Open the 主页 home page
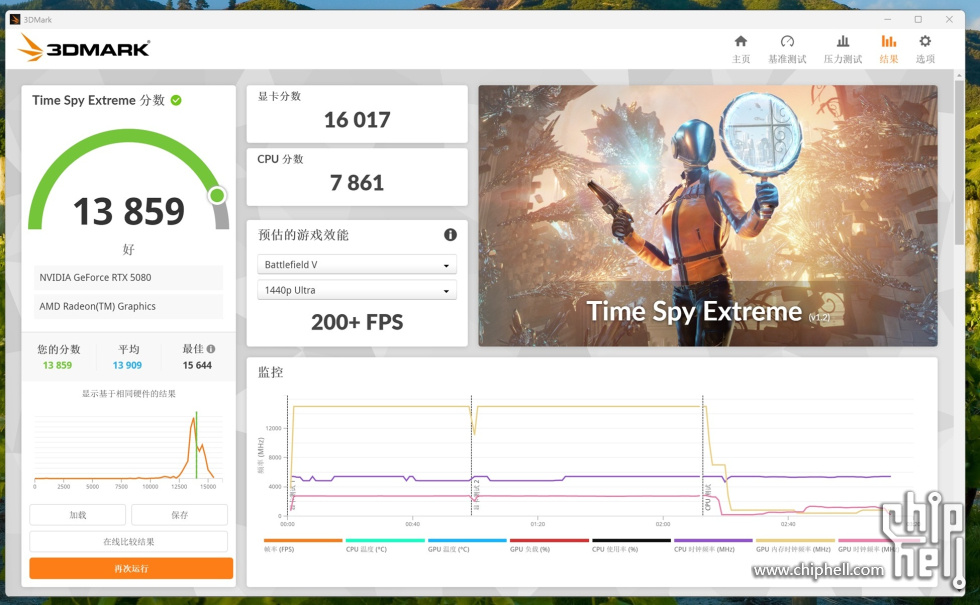The image size is (980, 605). (x=741, y=49)
